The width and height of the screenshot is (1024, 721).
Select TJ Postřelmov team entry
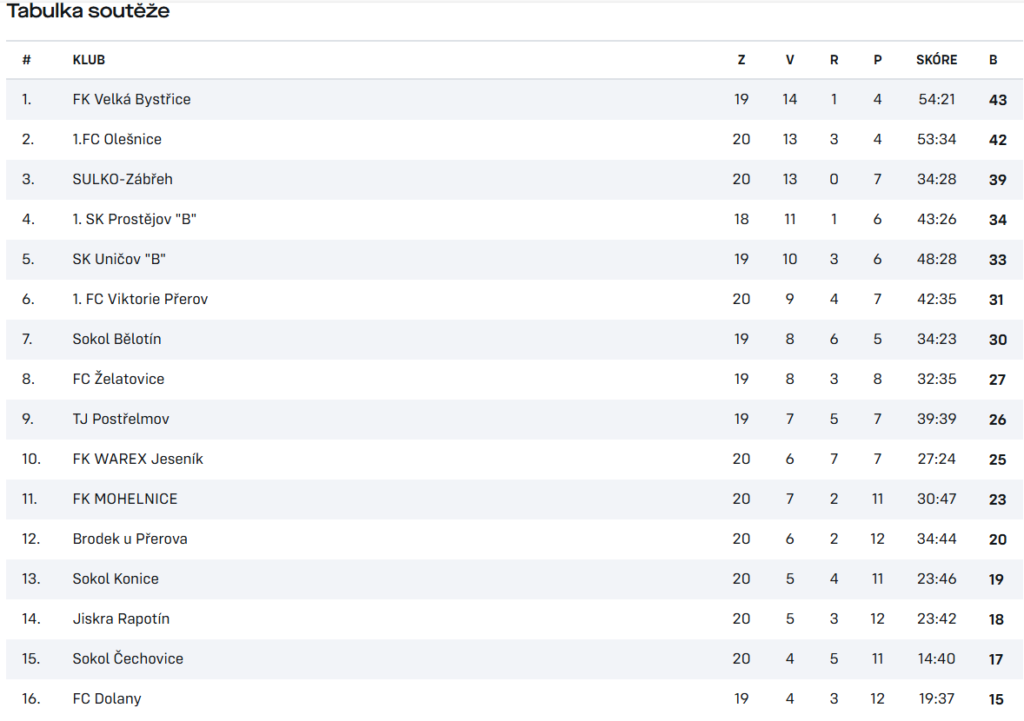click(x=121, y=419)
